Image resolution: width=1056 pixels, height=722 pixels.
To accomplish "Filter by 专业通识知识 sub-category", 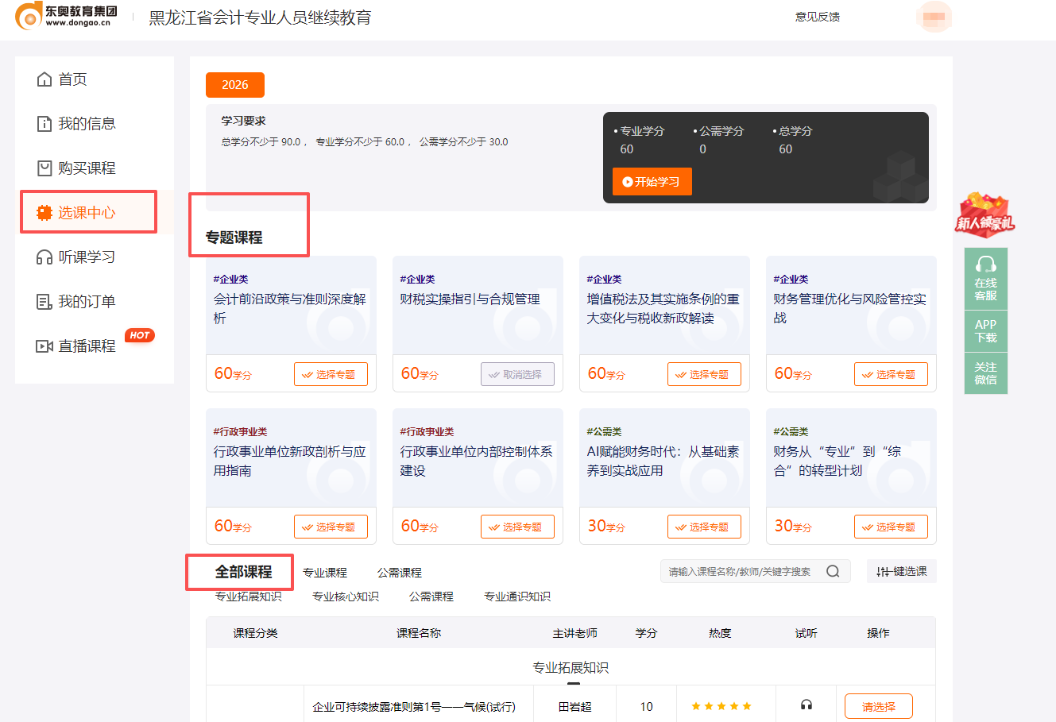I will click(x=517, y=597).
